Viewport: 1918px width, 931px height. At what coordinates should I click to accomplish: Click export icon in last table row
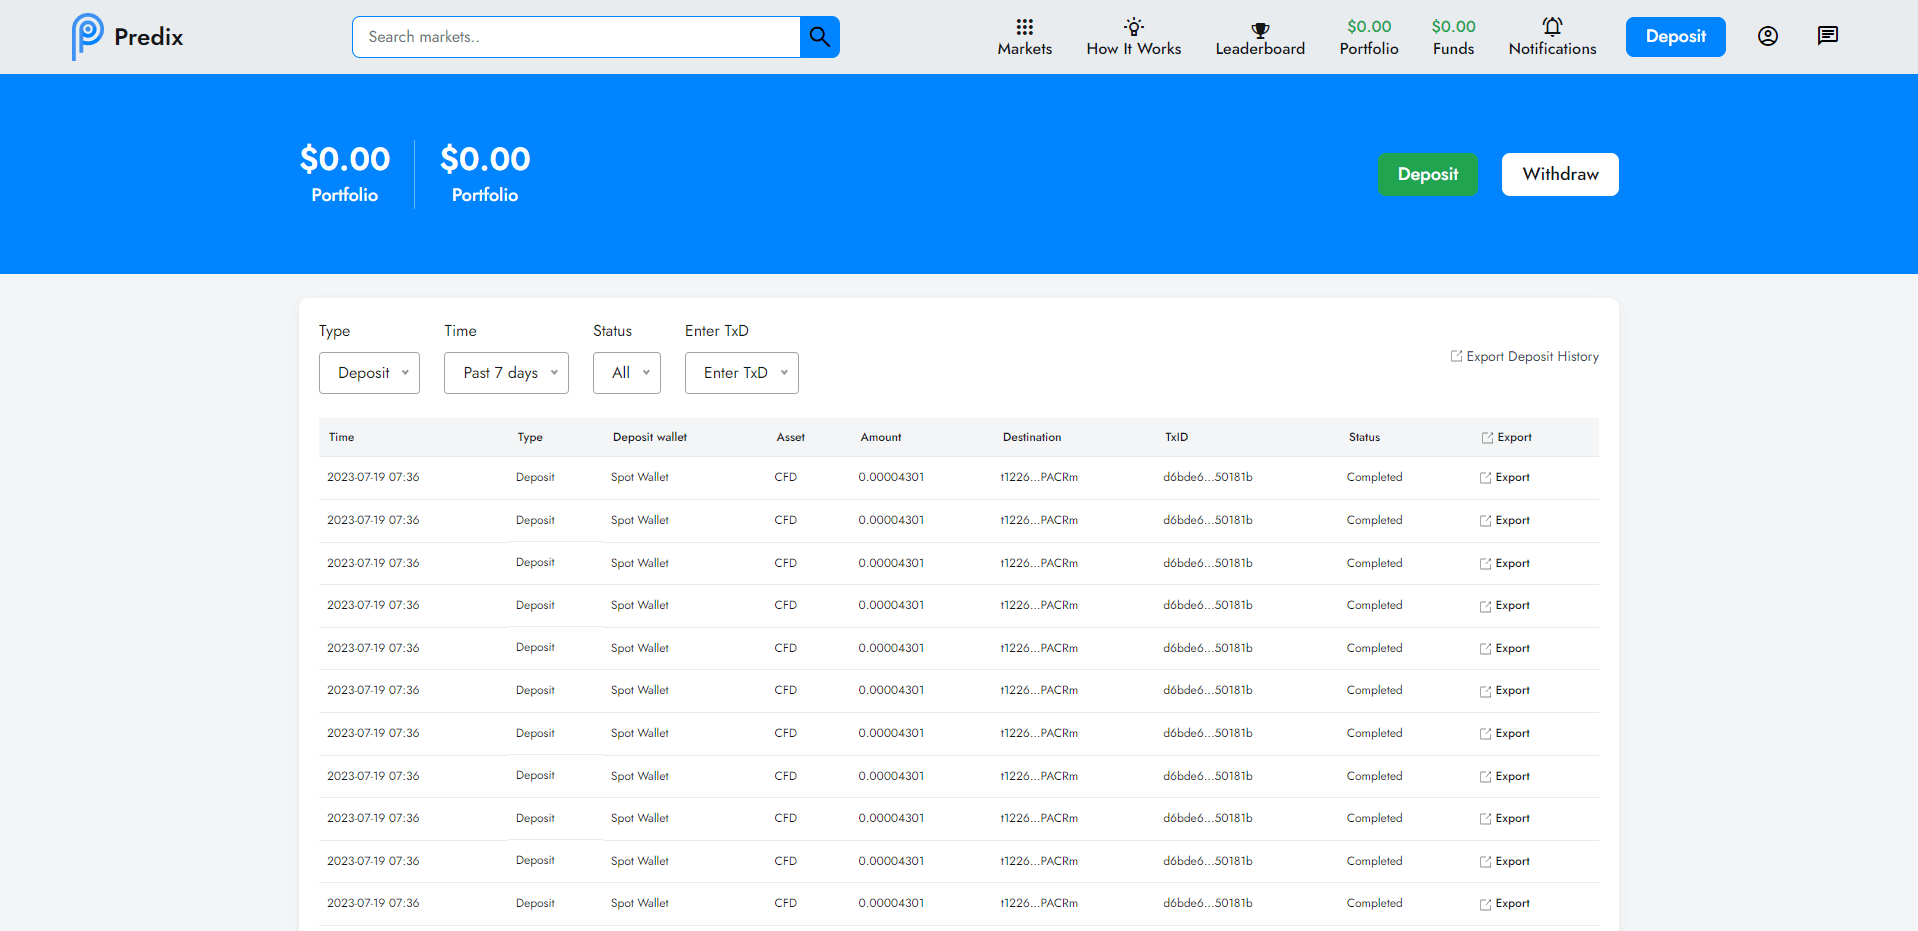point(1486,904)
